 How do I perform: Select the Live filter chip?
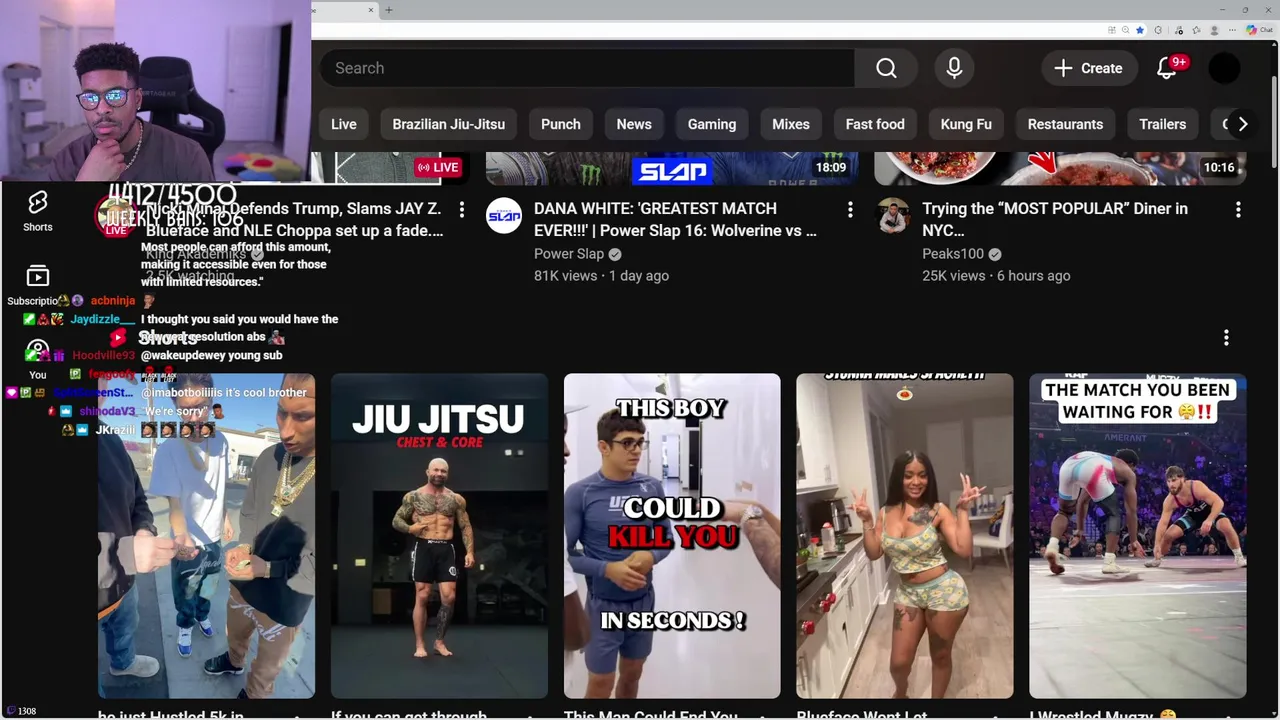(x=344, y=124)
